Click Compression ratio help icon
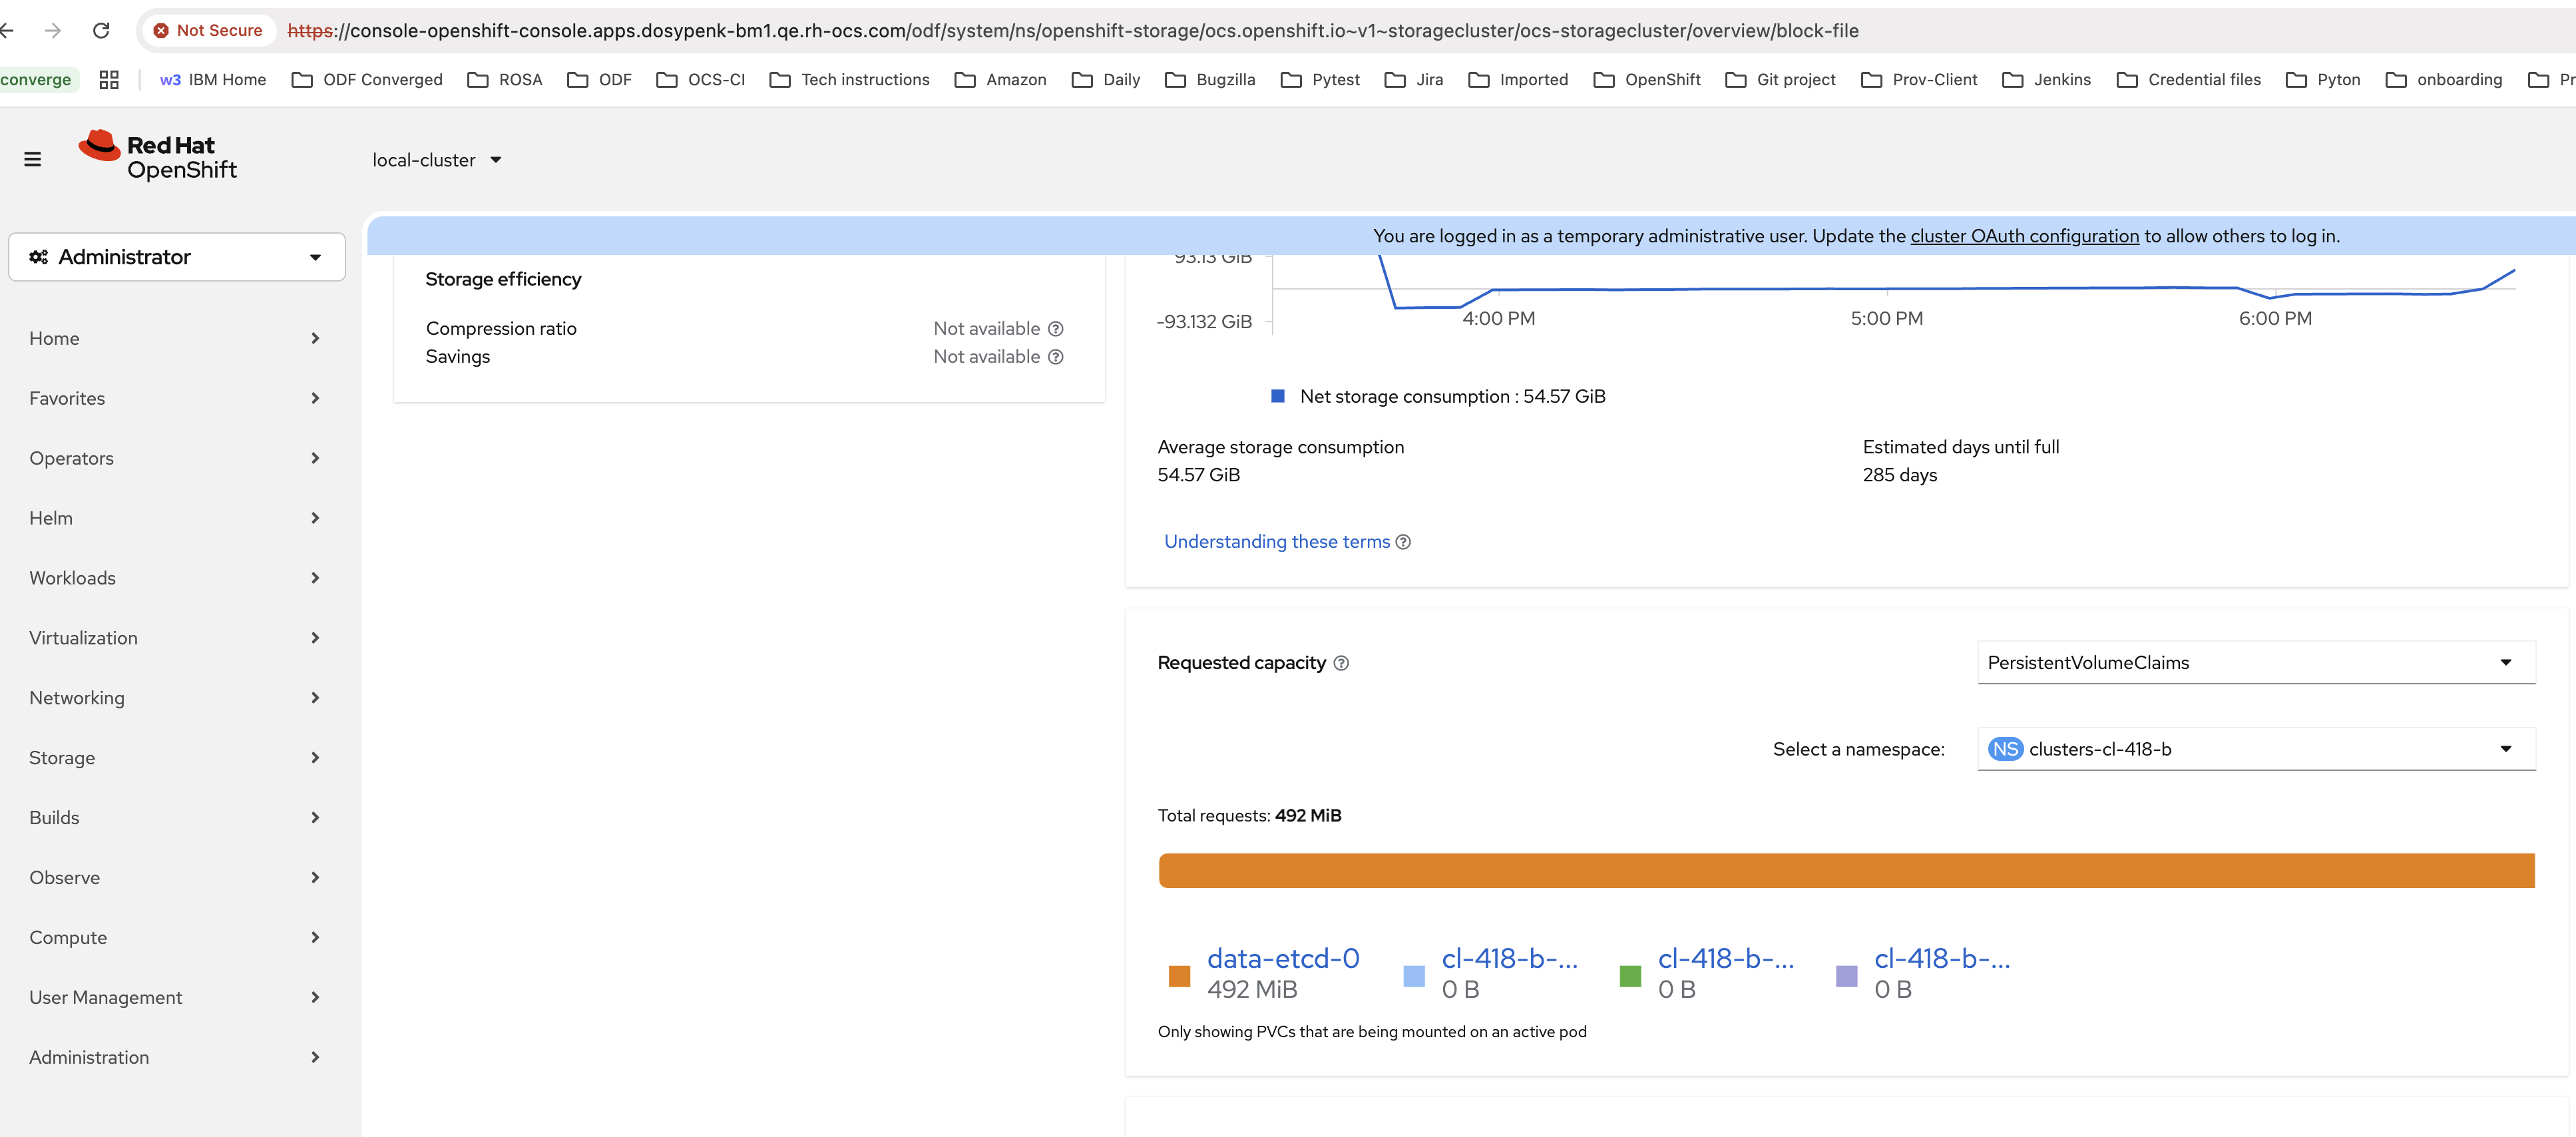Viewport: 2576px width, 1137px height. coord(1055,329)
